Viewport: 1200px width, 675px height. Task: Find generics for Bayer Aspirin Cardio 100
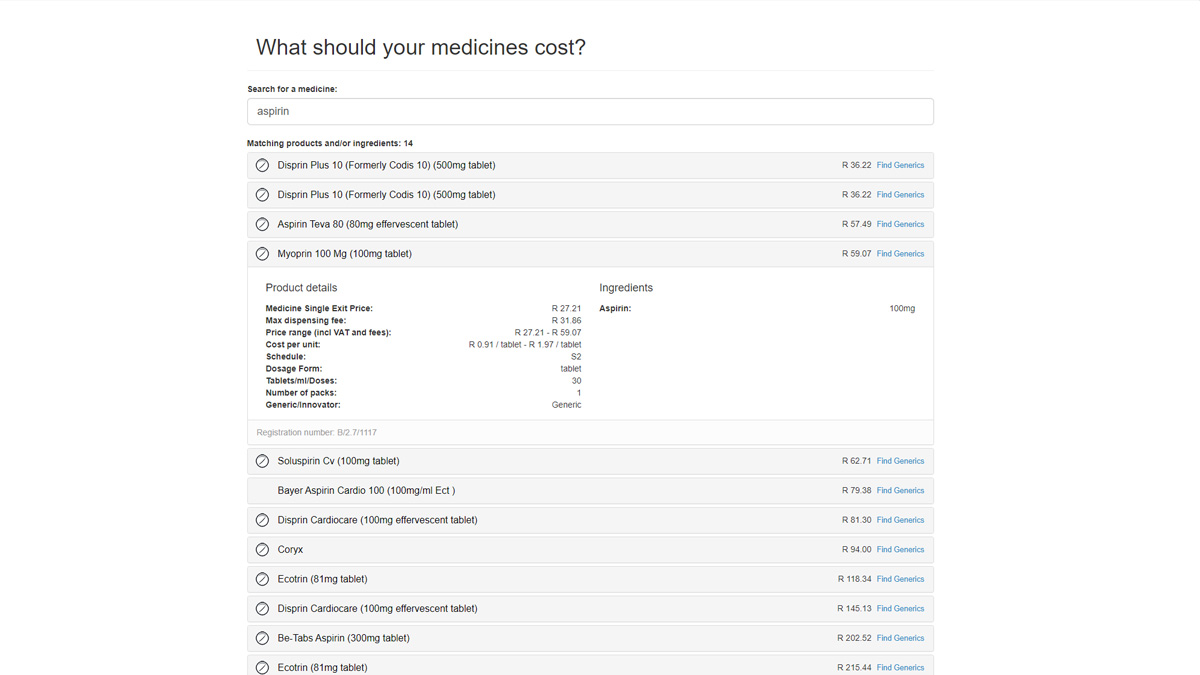point(900,491)
